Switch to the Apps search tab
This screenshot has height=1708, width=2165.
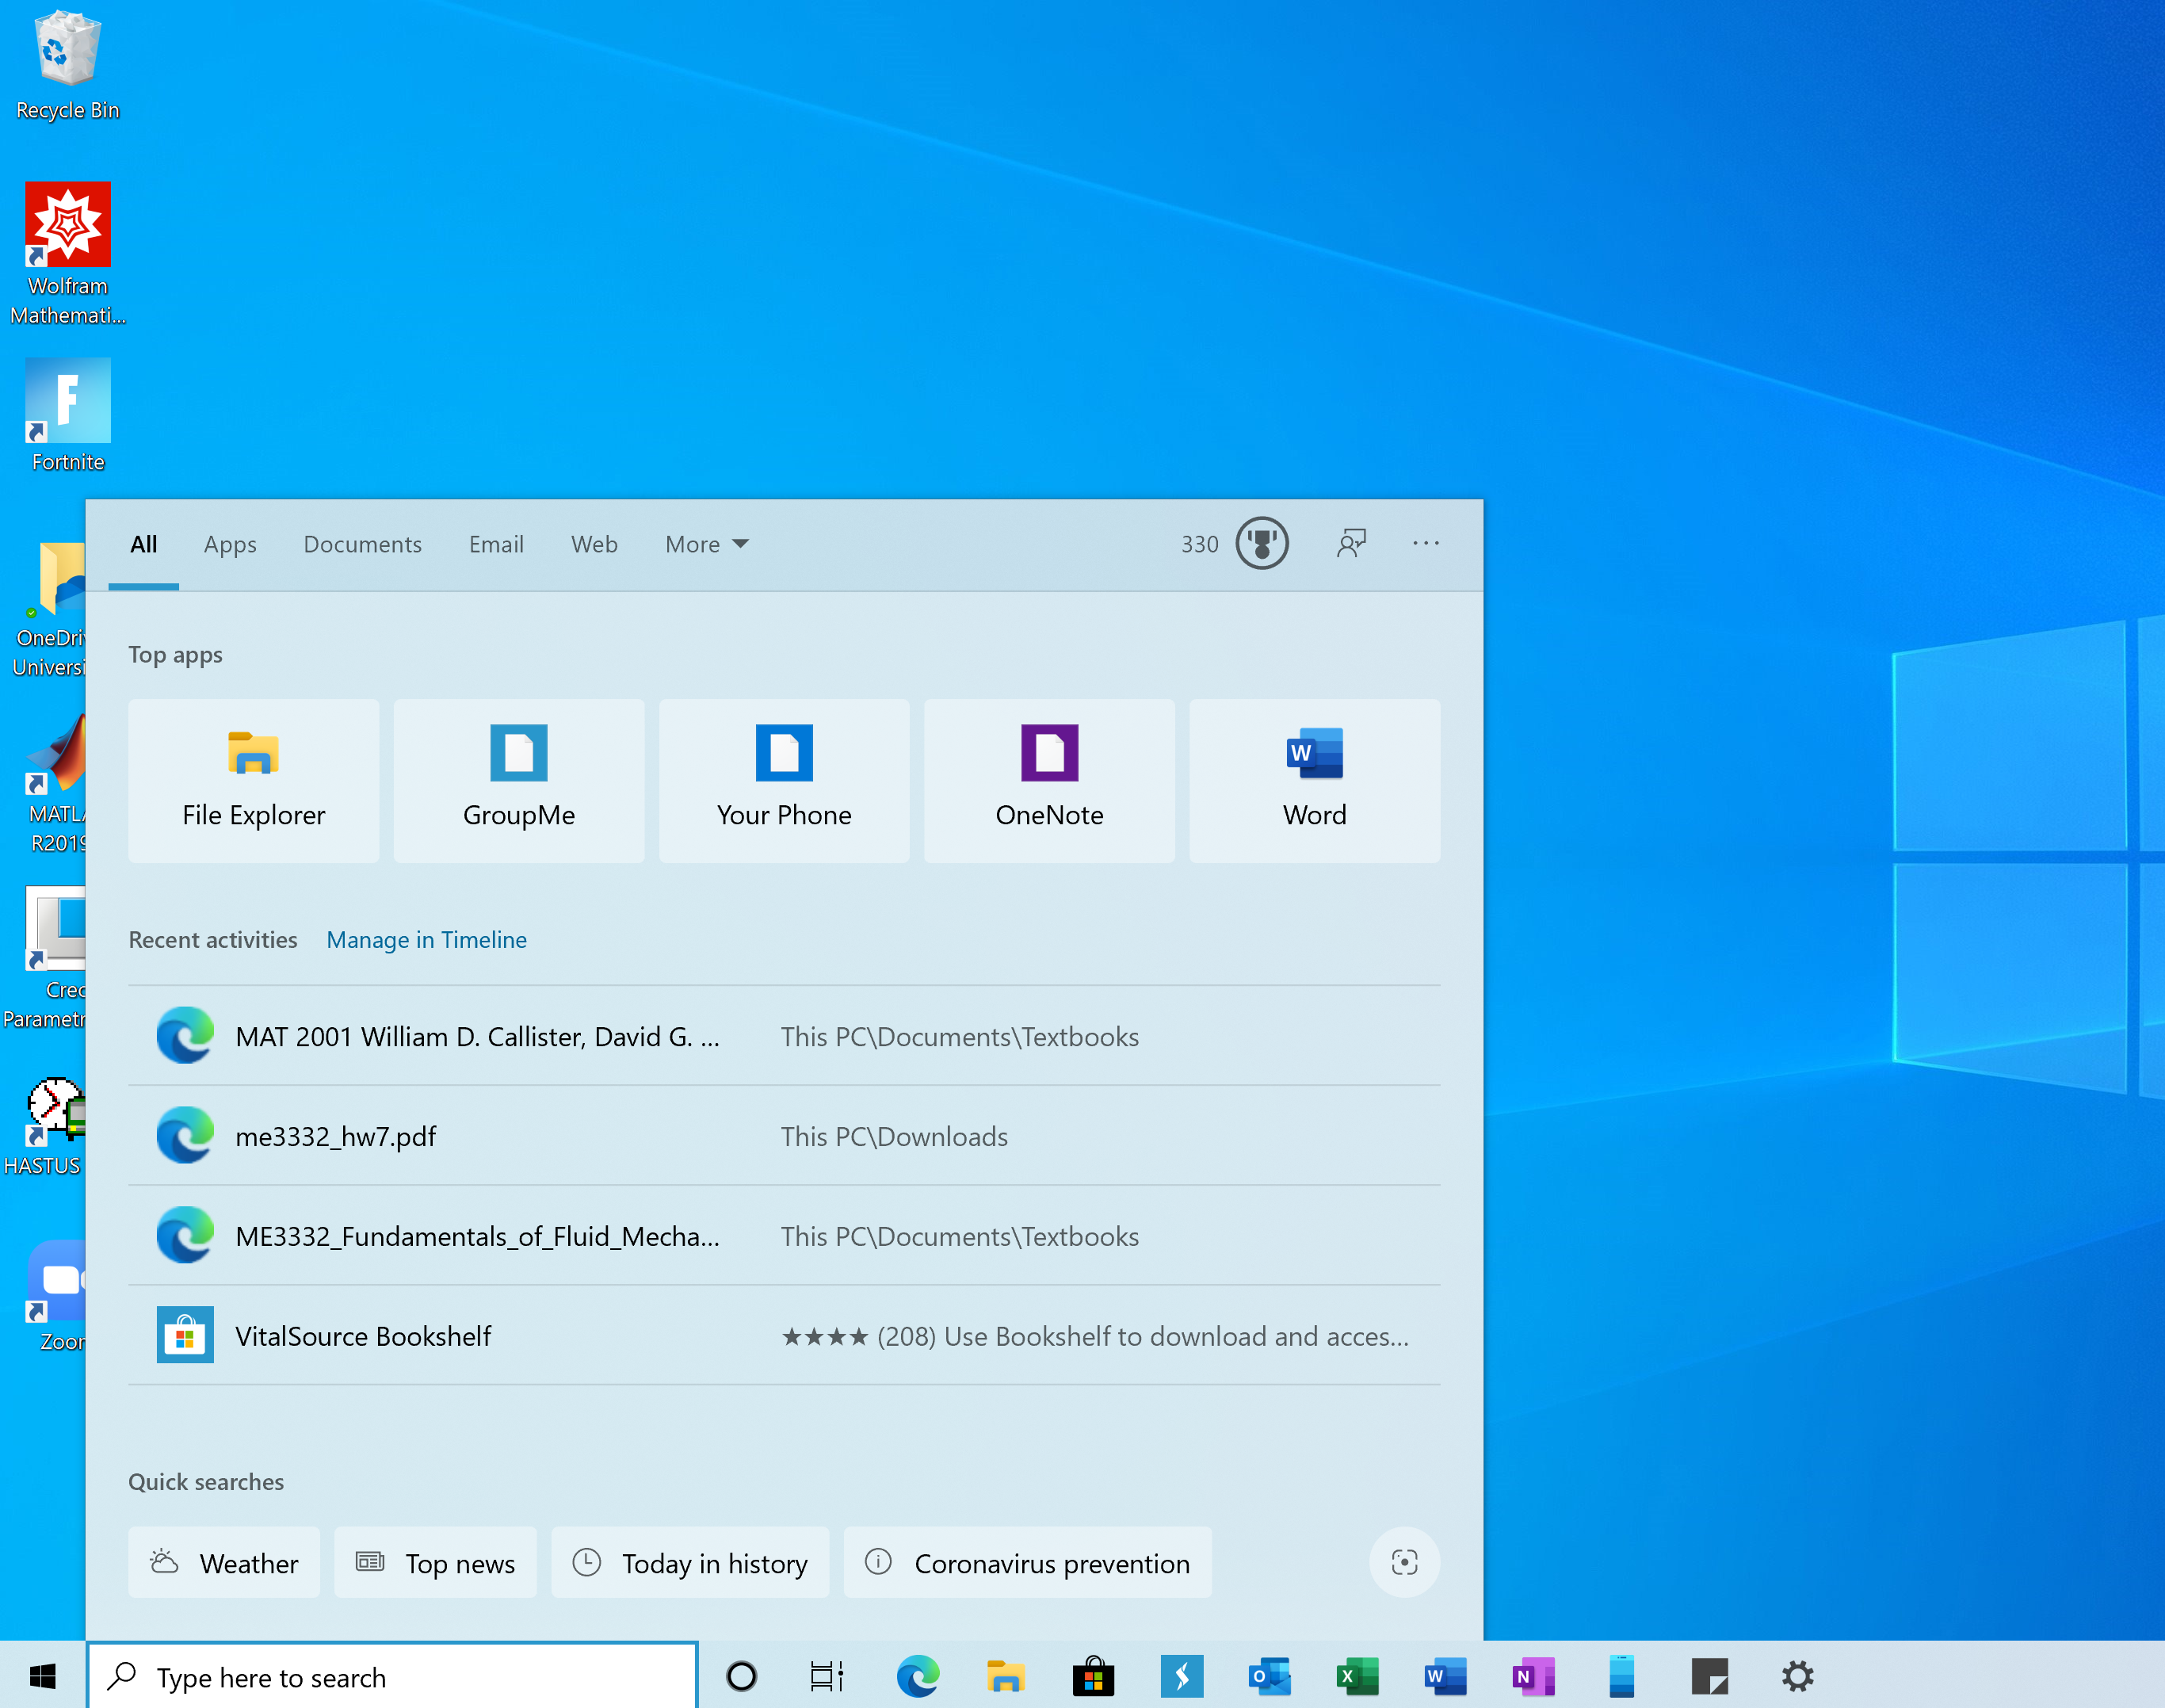click(230, 544)
